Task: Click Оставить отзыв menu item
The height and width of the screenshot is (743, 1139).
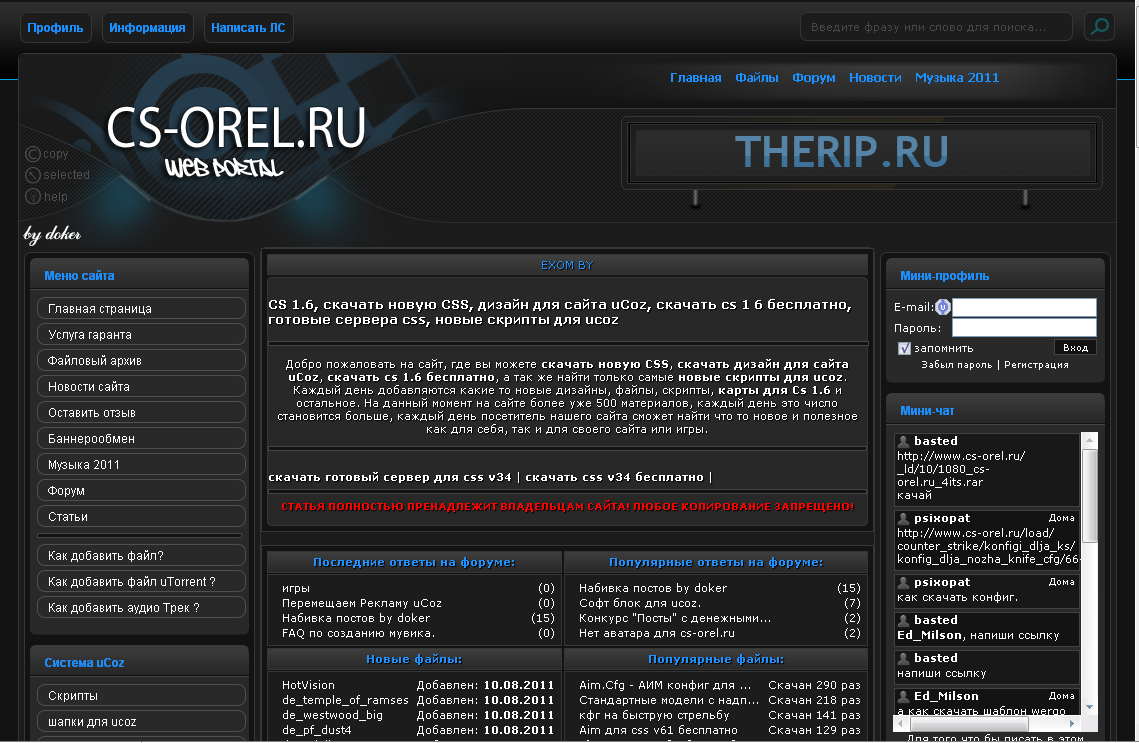Action: tap(141, 413)
